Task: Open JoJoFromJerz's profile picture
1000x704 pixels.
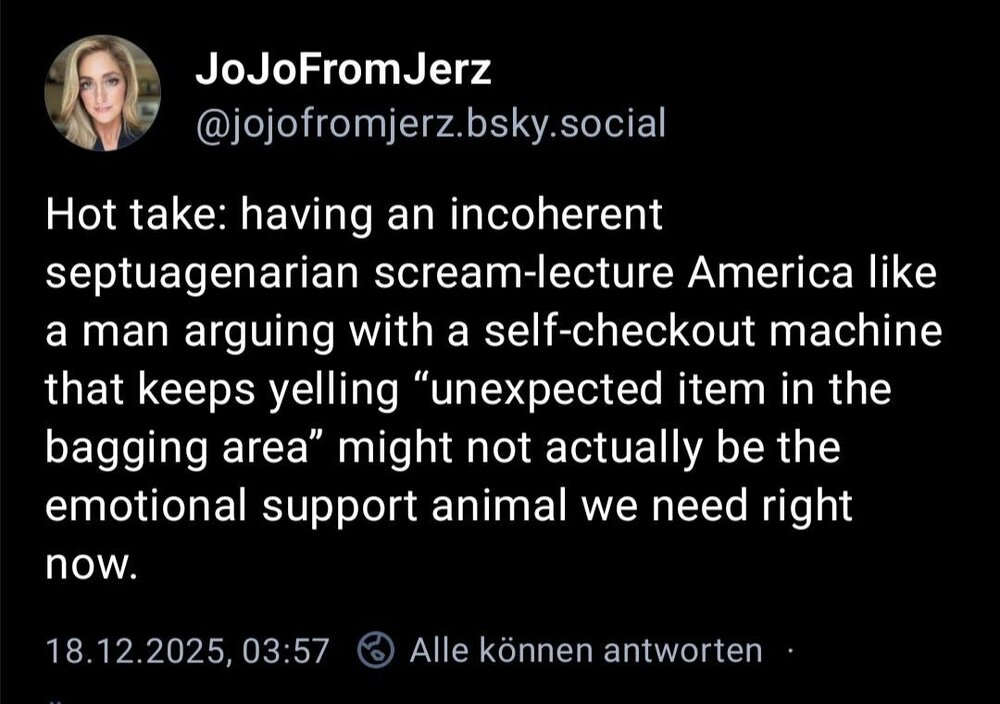Action: click(x=102, y=93)
